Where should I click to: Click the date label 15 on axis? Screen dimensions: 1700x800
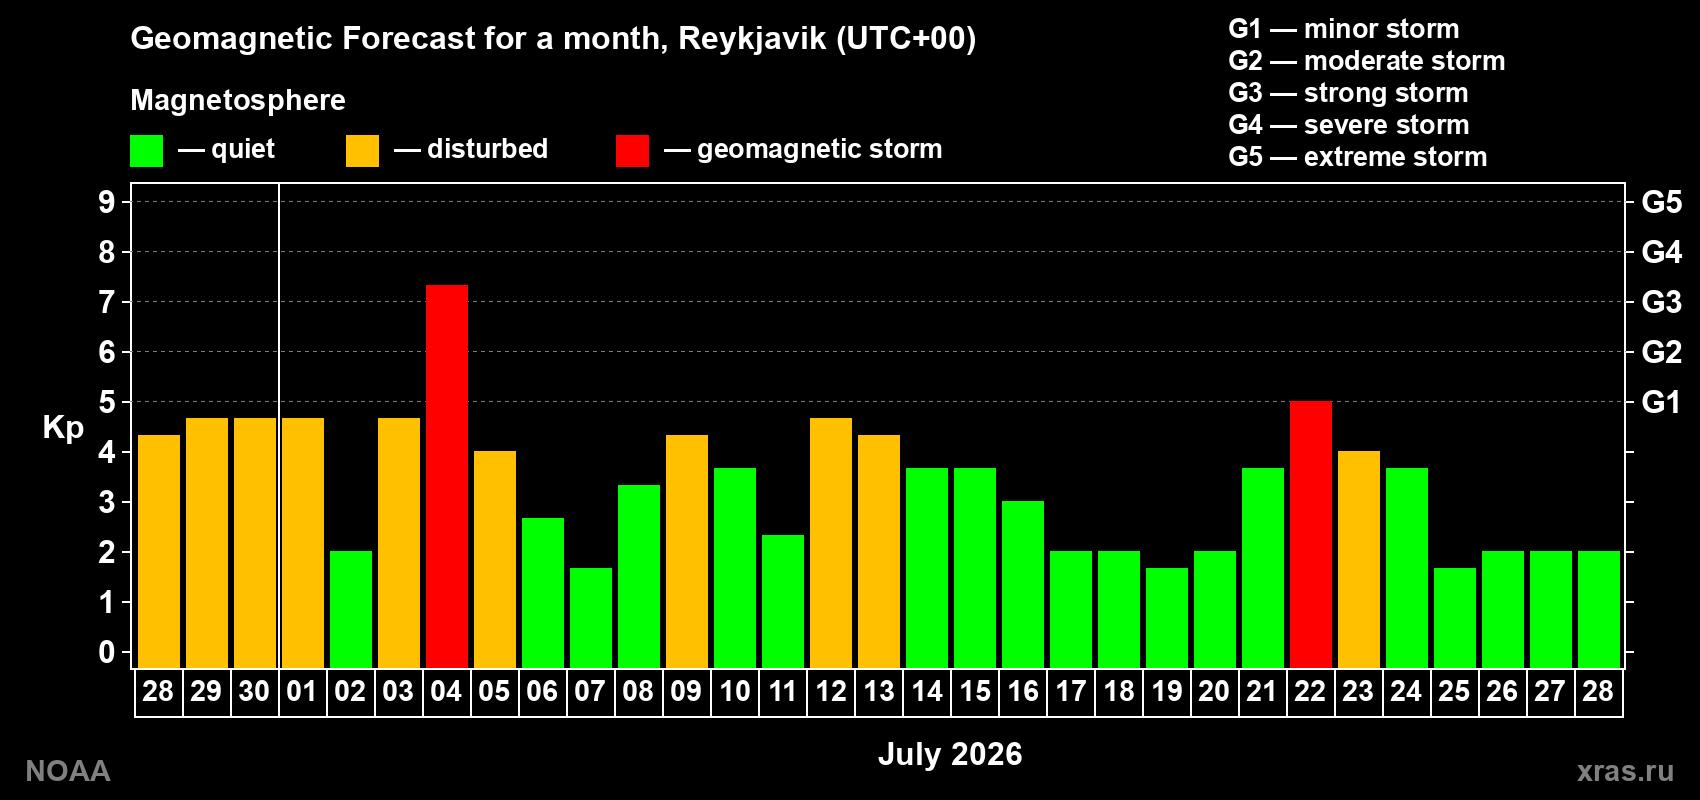[975, 691]
